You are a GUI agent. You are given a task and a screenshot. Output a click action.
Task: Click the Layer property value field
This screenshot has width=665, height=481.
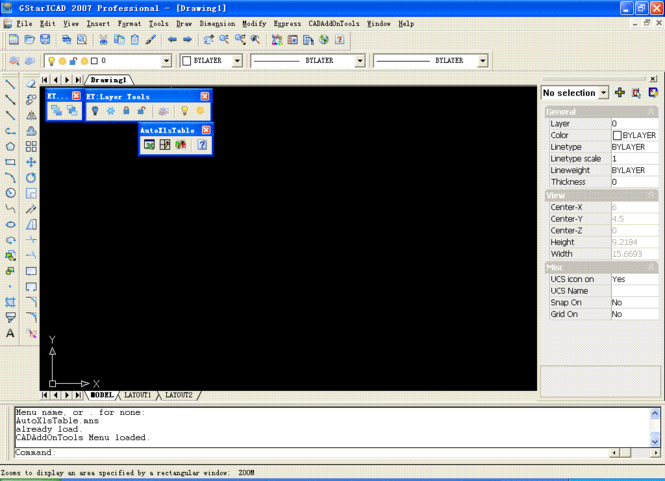point(634,123)
